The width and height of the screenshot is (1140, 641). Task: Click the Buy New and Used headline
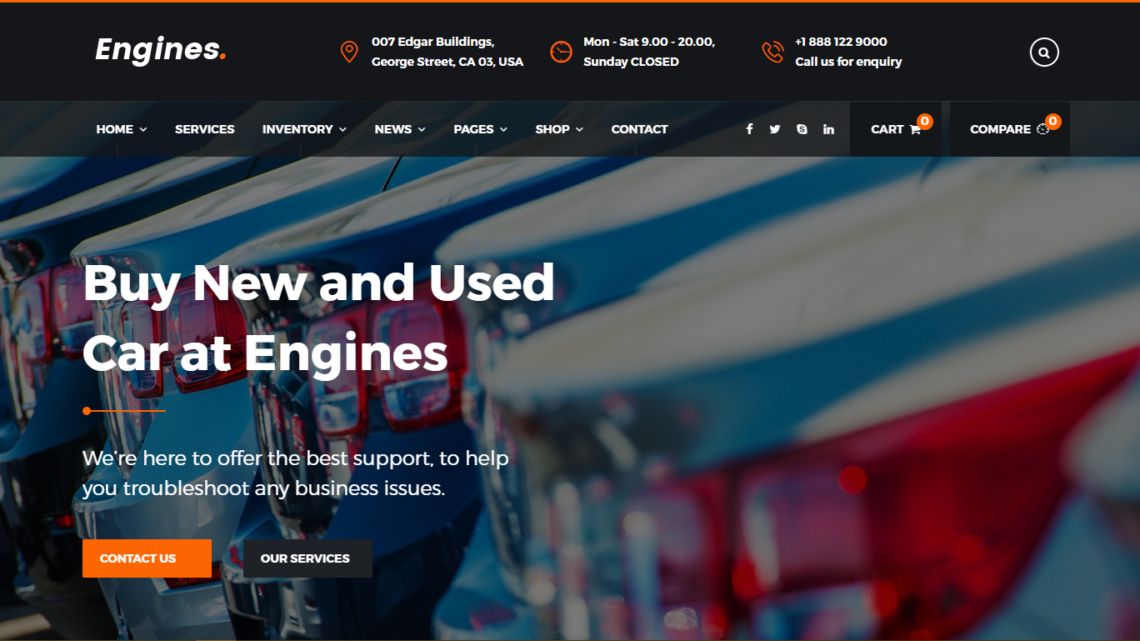(318, 283)
